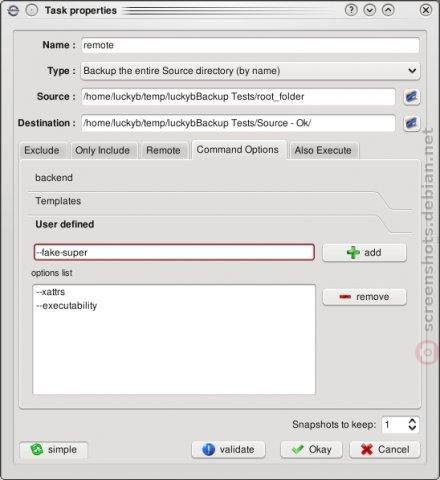Click the circular pin icon beside the window title
440x480 pixels.
tap(32, 11)
